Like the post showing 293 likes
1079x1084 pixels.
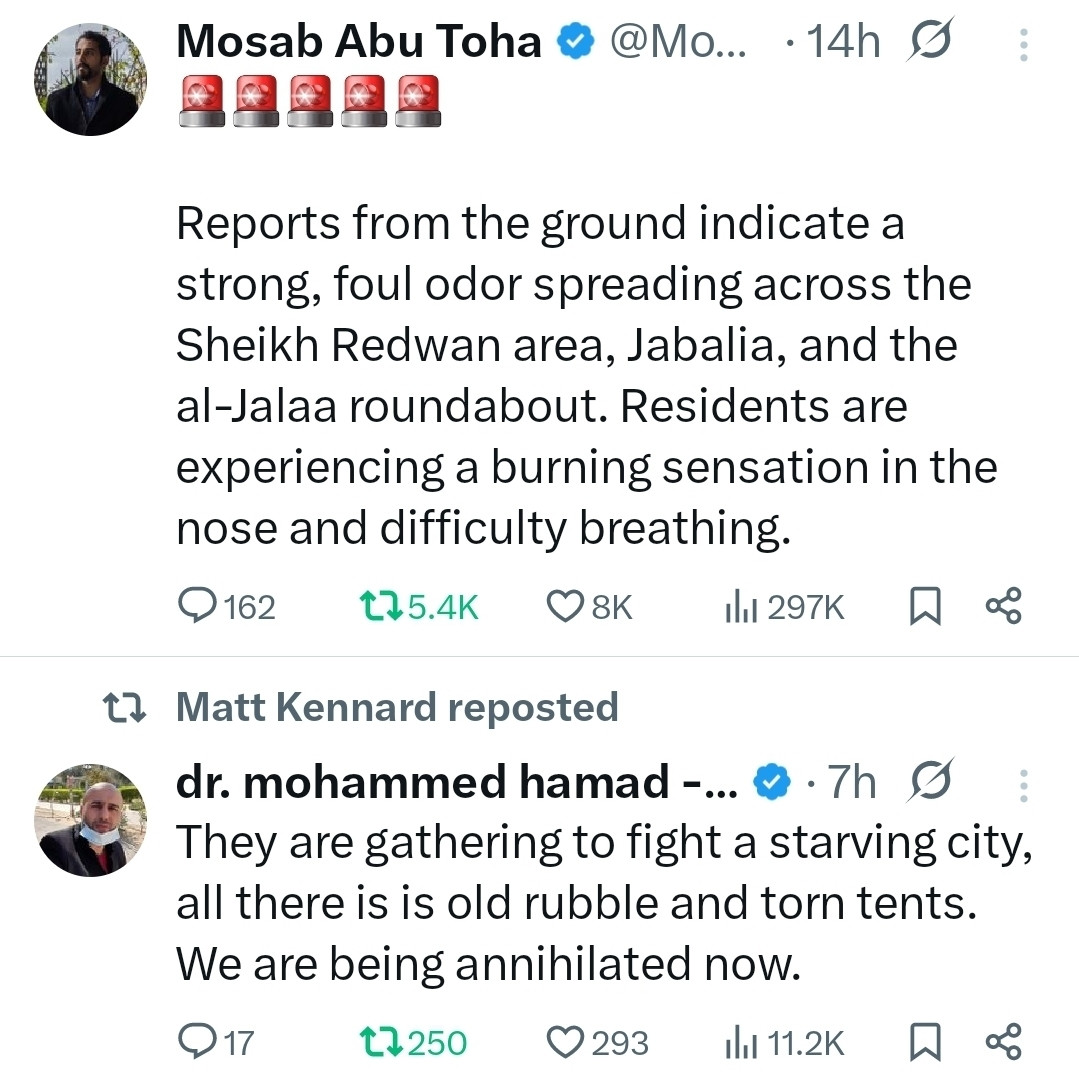tap(597, 1042)
